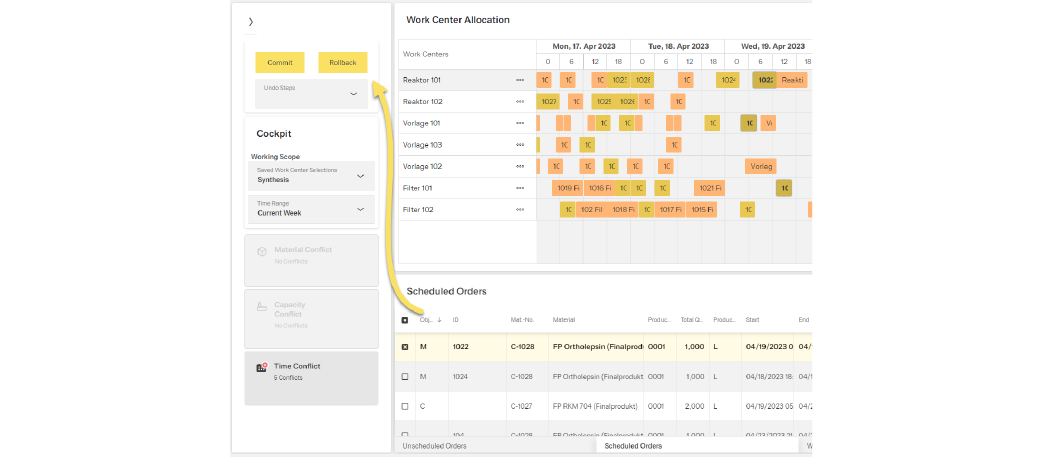The image size is (1042, 457).
Task: Click the Commit button
Action: tap(280, 63)
